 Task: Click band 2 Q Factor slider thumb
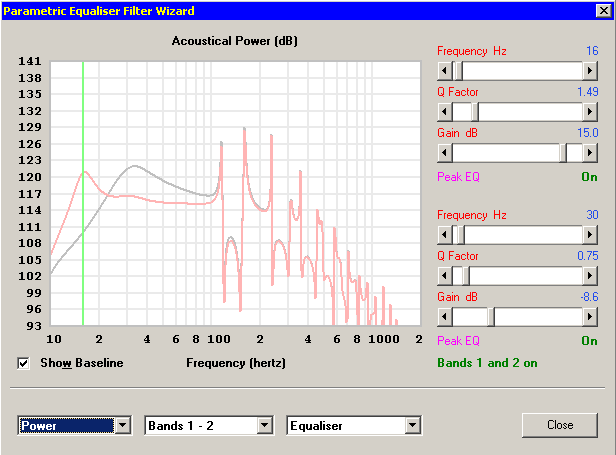pyautogui.click(x=466, y=276)
